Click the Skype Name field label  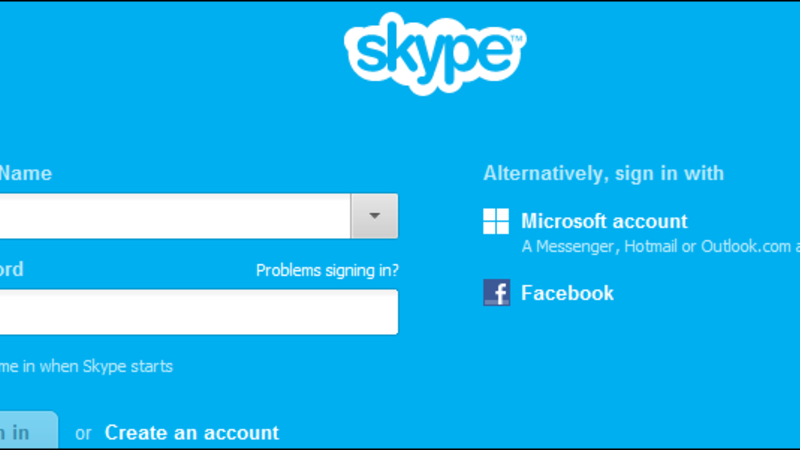26,173
